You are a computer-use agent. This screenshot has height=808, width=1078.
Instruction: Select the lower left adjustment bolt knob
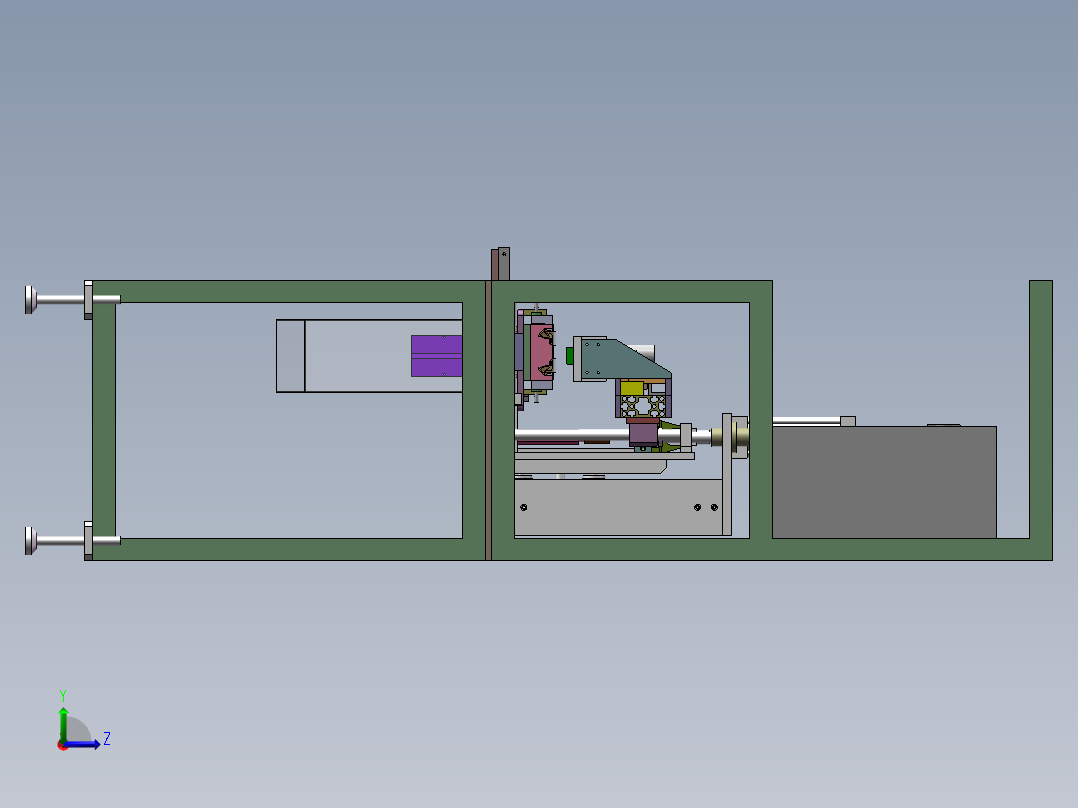[31, 541]
